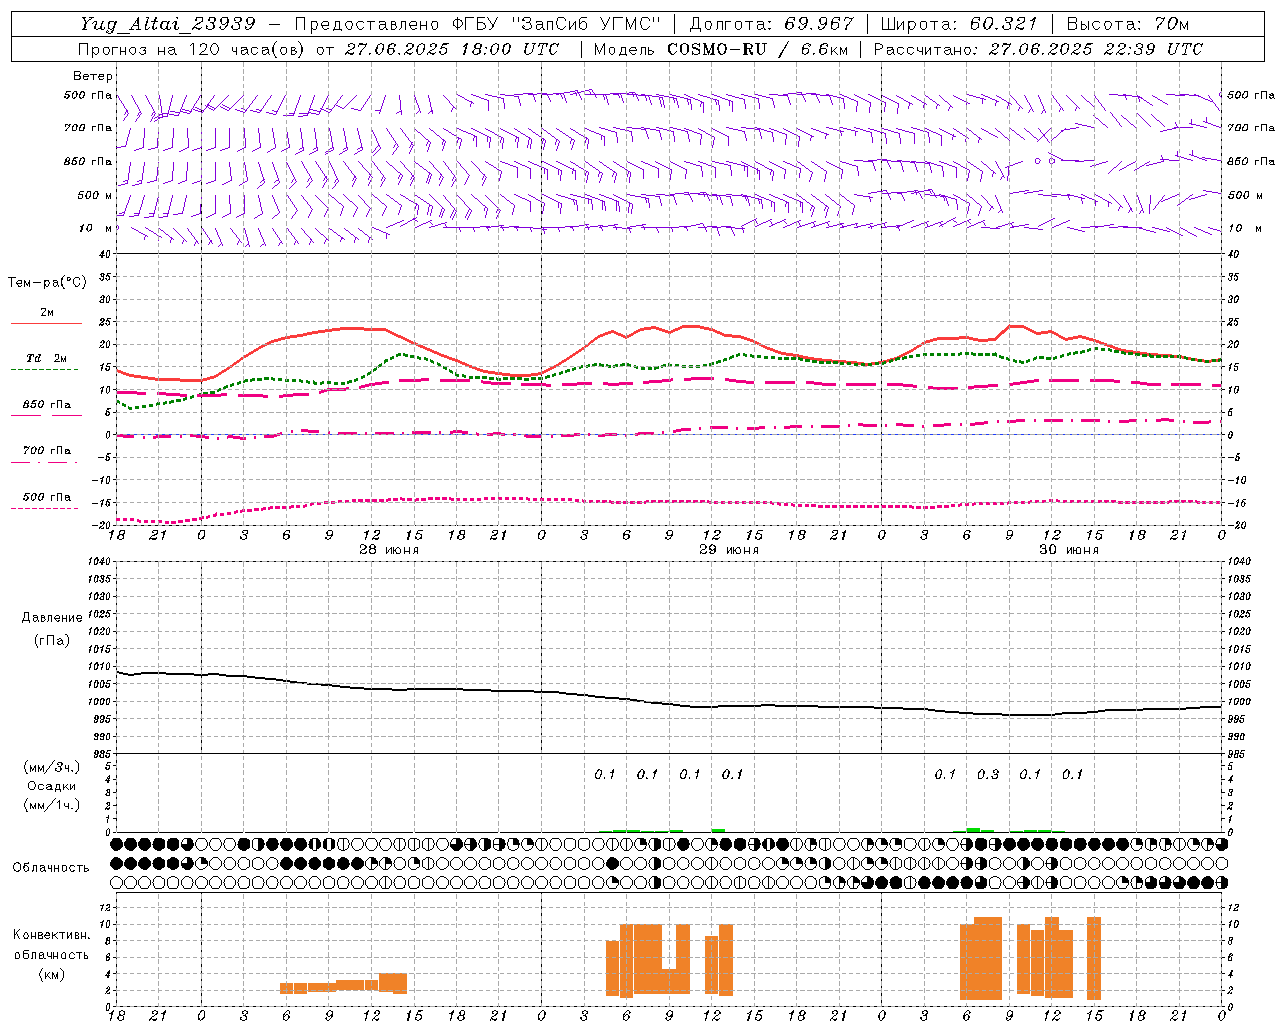The image size is (1280, 1024).
Task: Click the station title Yug_Altai_23939
Action: [x=168, y=24]
